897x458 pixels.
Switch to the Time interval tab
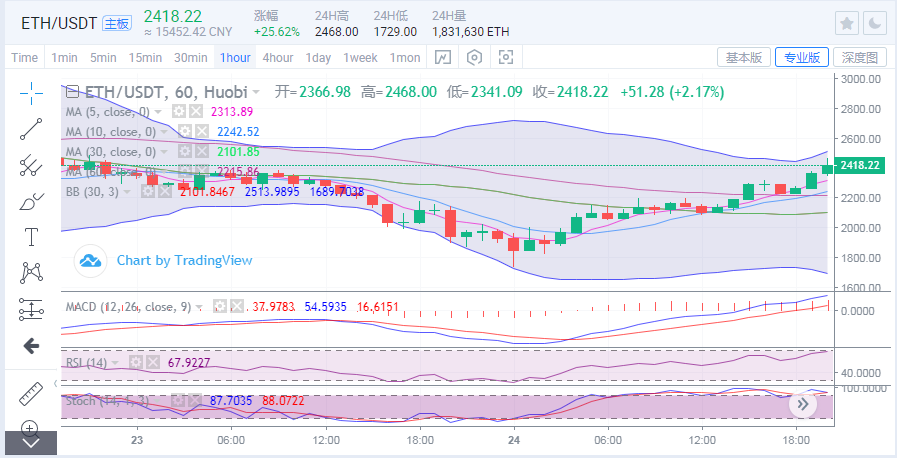(x=25, y=57)
